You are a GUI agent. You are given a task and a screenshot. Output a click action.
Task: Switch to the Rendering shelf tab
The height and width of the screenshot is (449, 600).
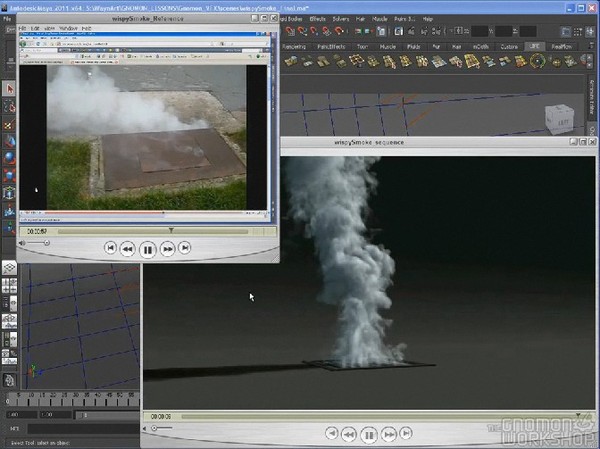[x=294, y=47]
